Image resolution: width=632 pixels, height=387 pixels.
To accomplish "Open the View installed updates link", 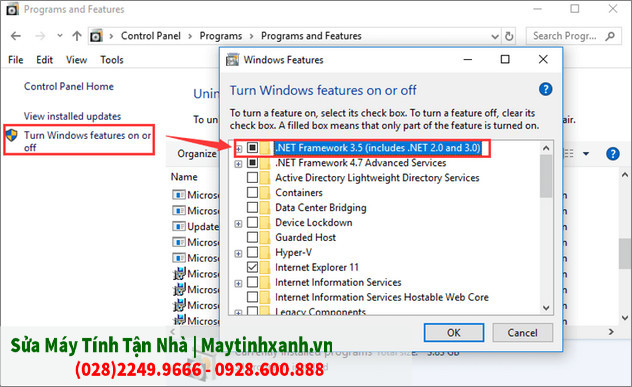I will coord(73,116).
